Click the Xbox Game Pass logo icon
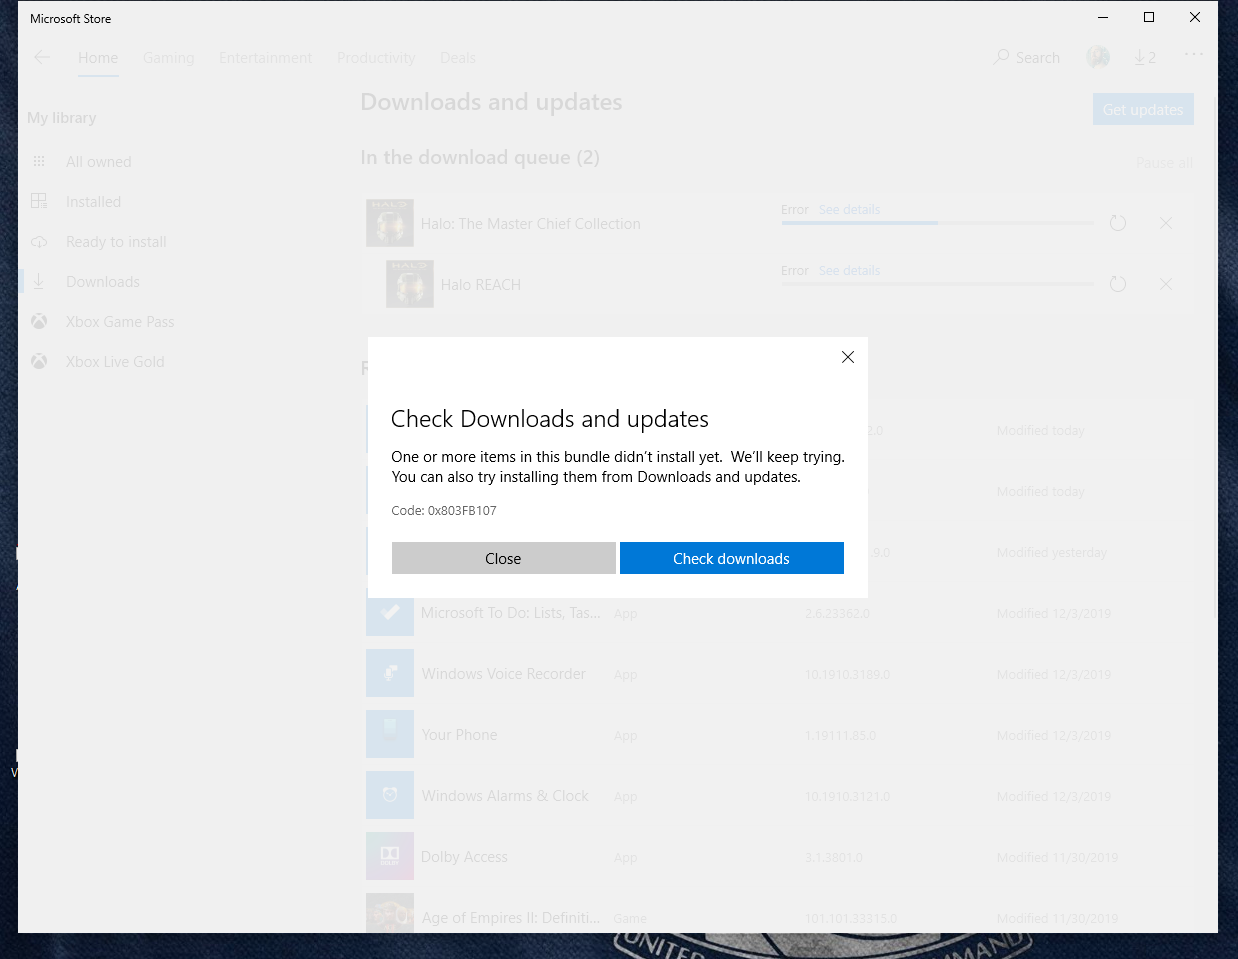This screenshot has height=959, width=1238. click(39, 321)
